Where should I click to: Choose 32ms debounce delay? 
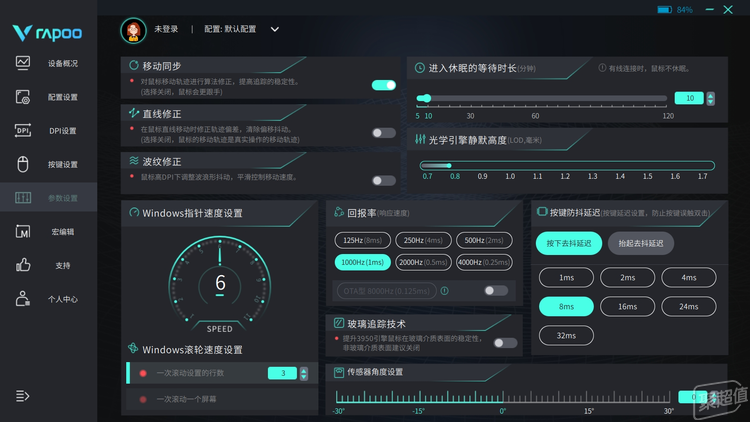[x=566, y=335]
